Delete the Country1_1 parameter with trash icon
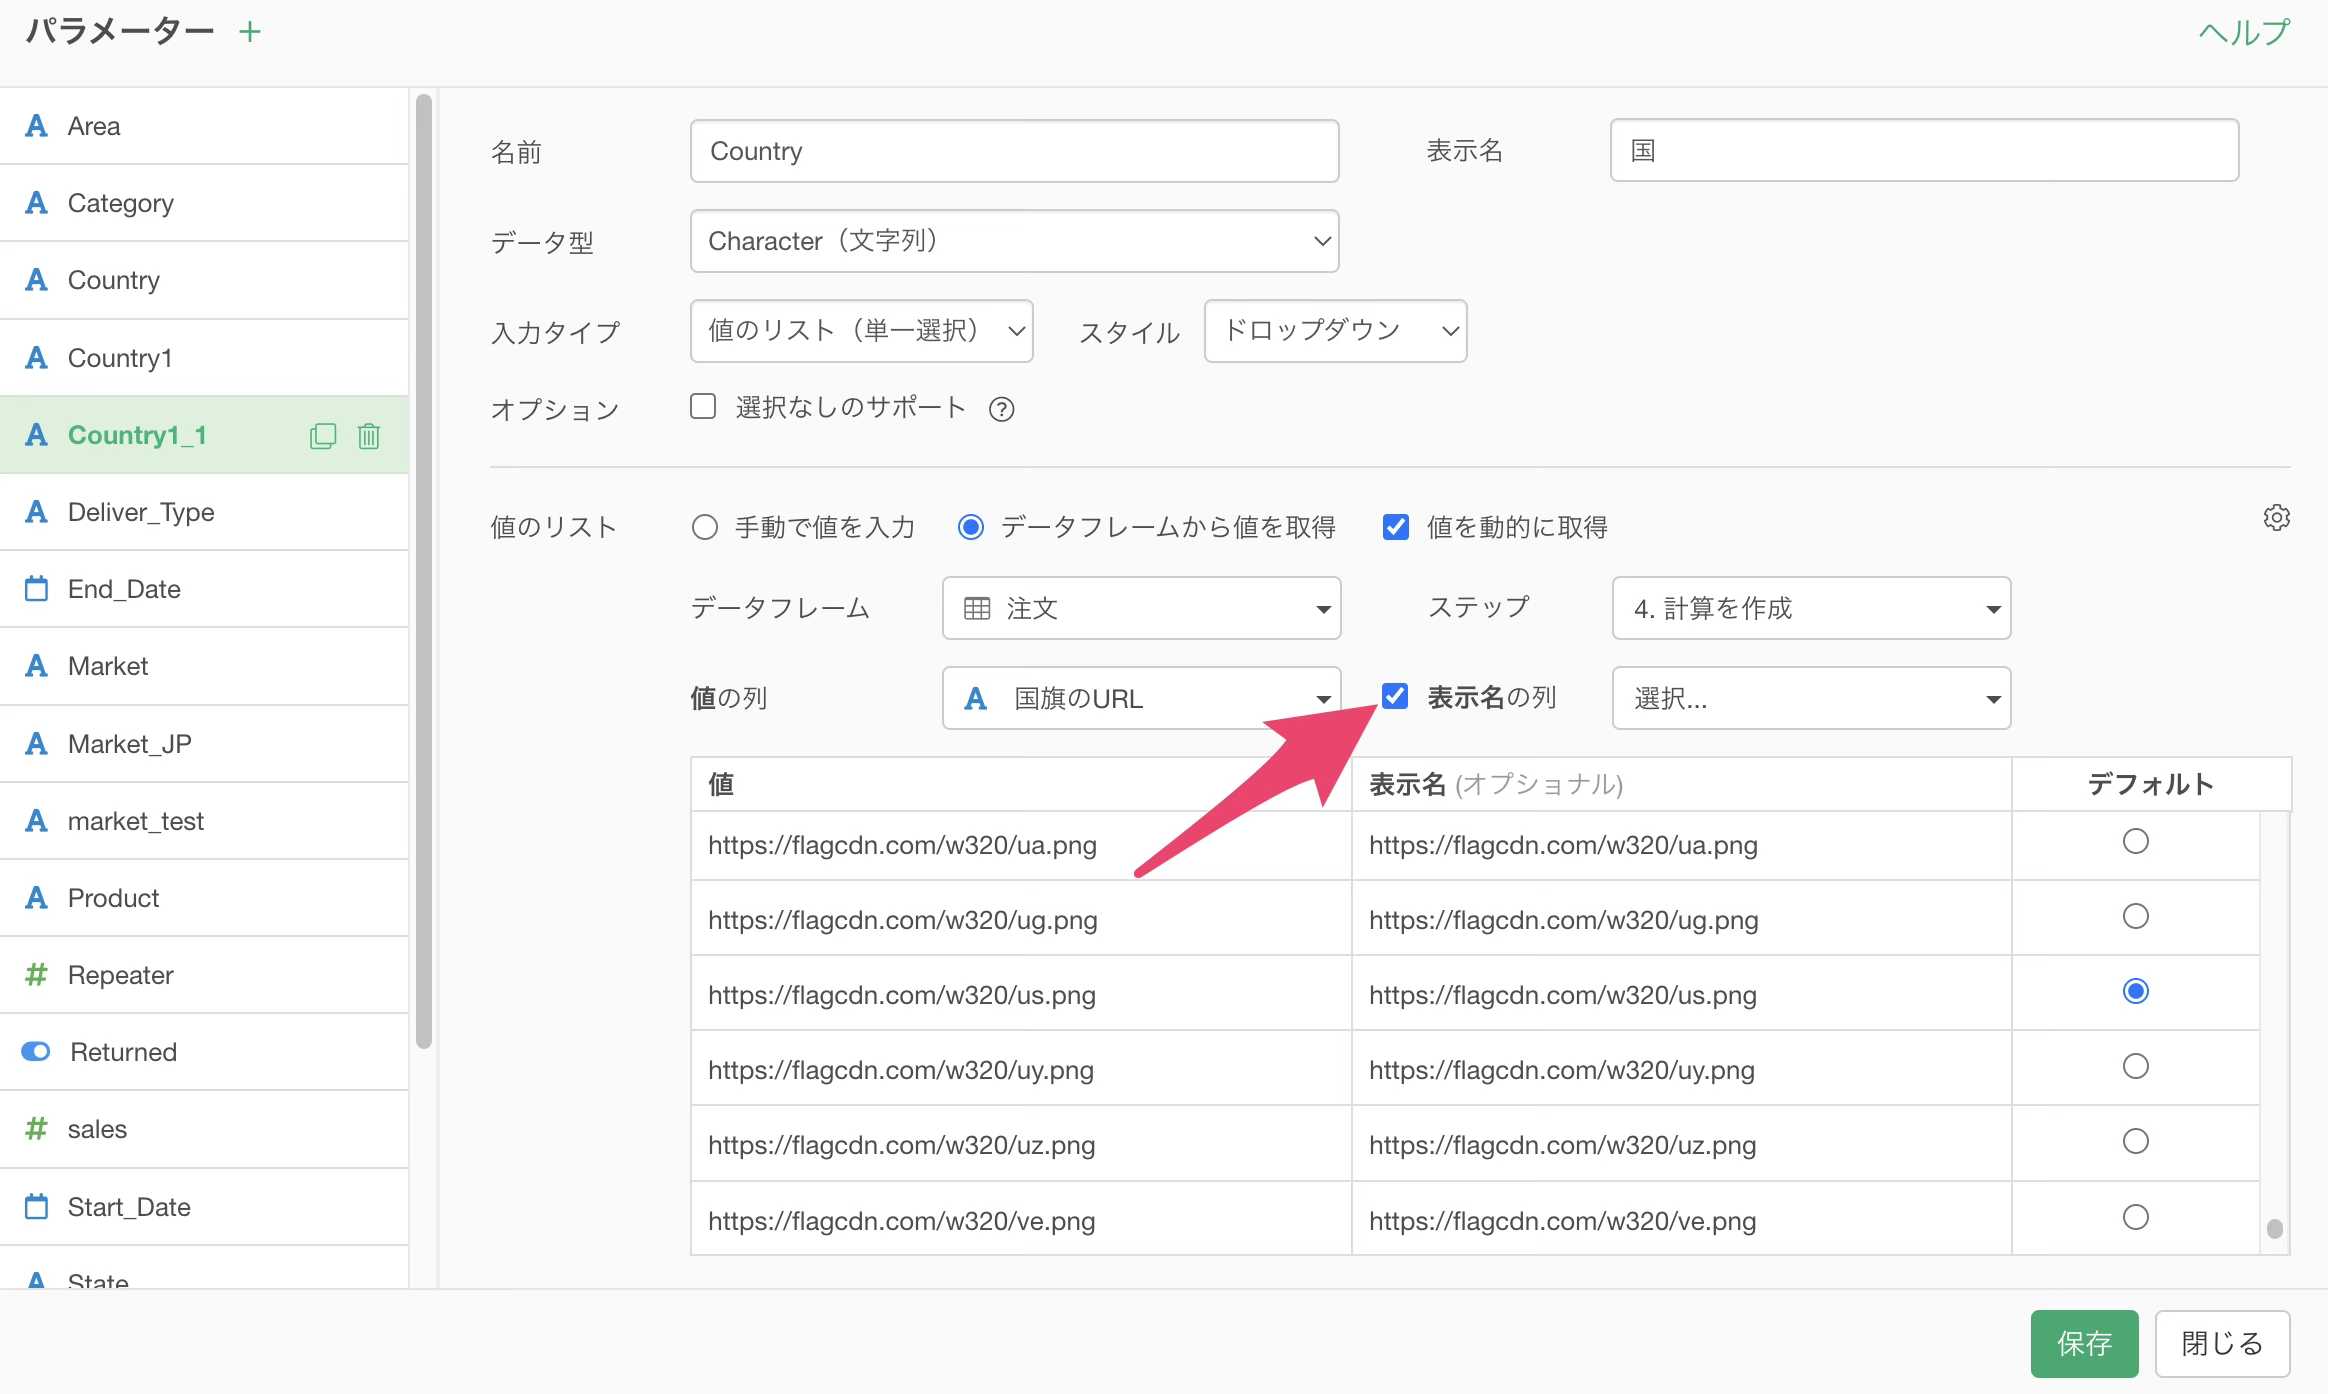 [369, 436]
